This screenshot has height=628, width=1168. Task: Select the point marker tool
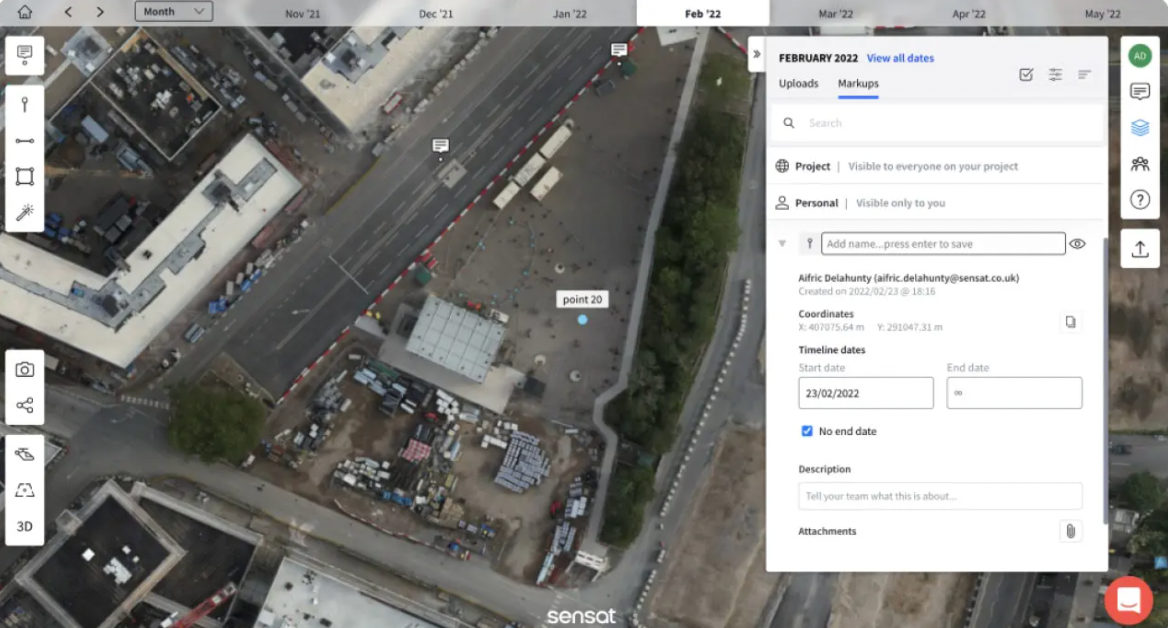tap(25, 104)
